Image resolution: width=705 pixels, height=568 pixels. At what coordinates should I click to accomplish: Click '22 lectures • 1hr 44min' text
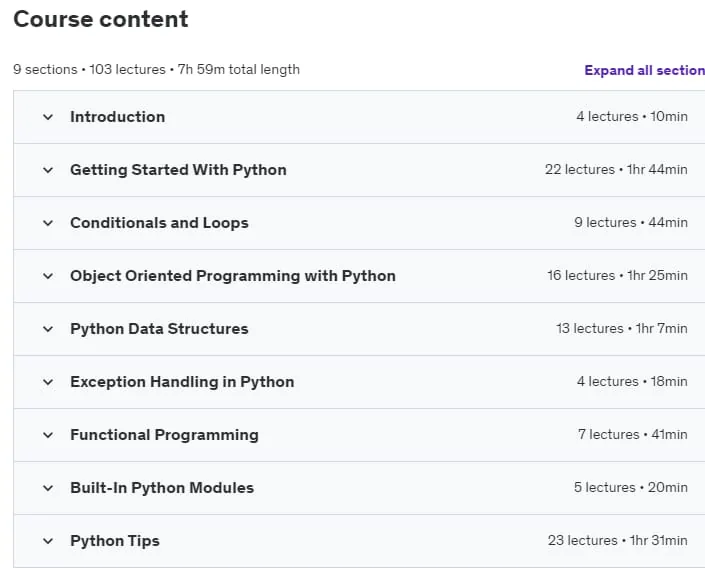click(616, 170)
